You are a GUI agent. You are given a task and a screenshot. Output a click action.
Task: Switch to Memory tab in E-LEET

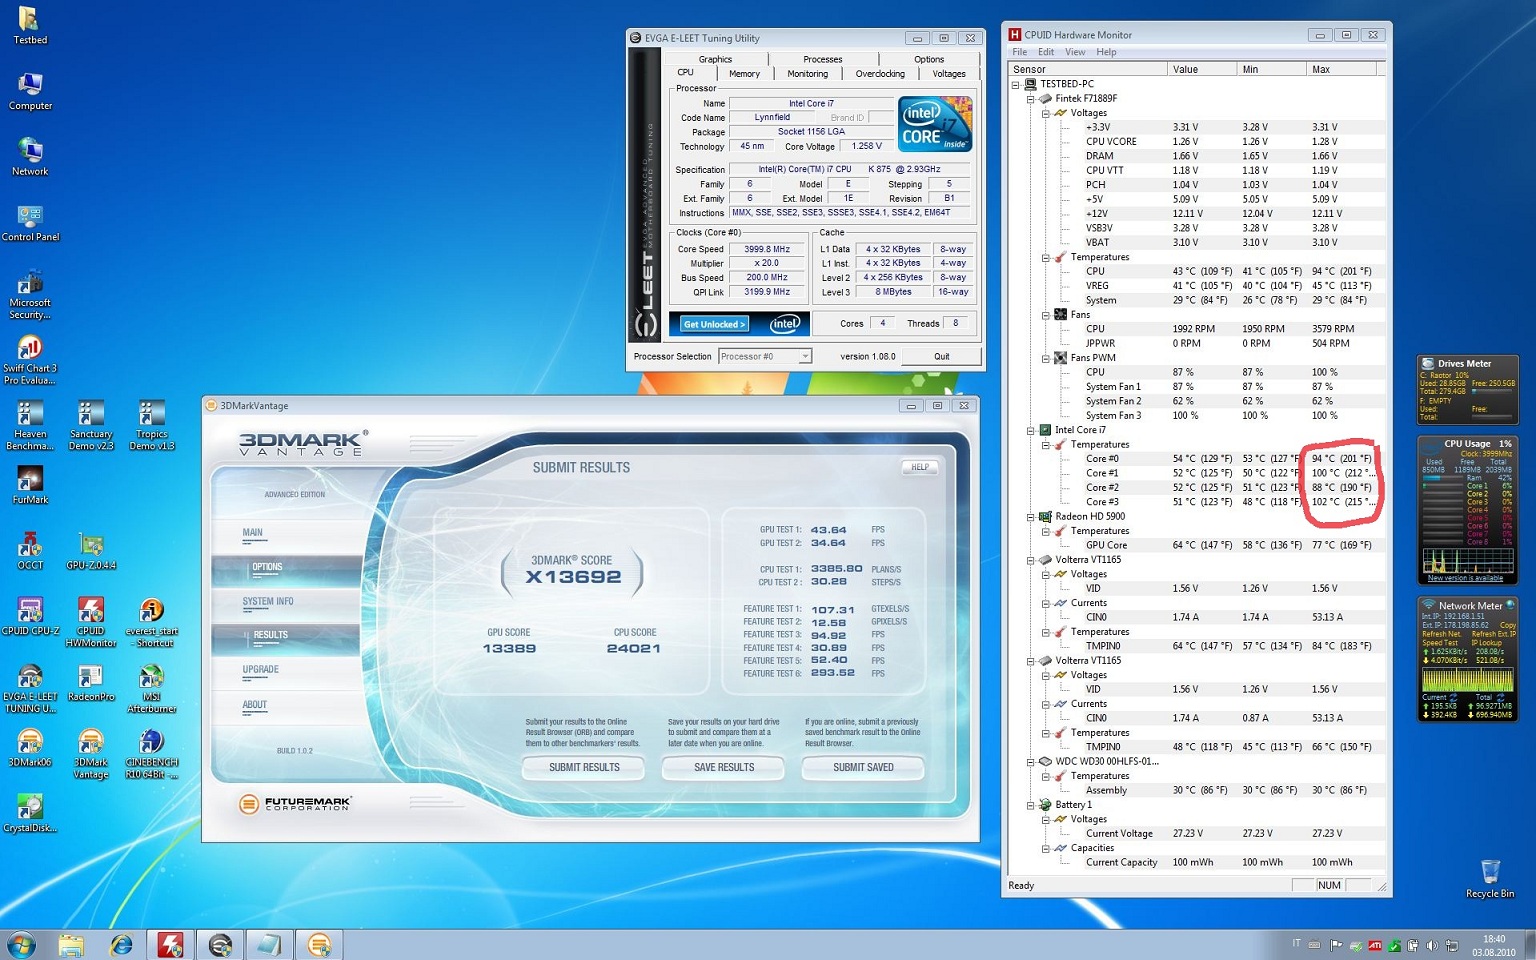pyautogui.click(x=744, y=74)
